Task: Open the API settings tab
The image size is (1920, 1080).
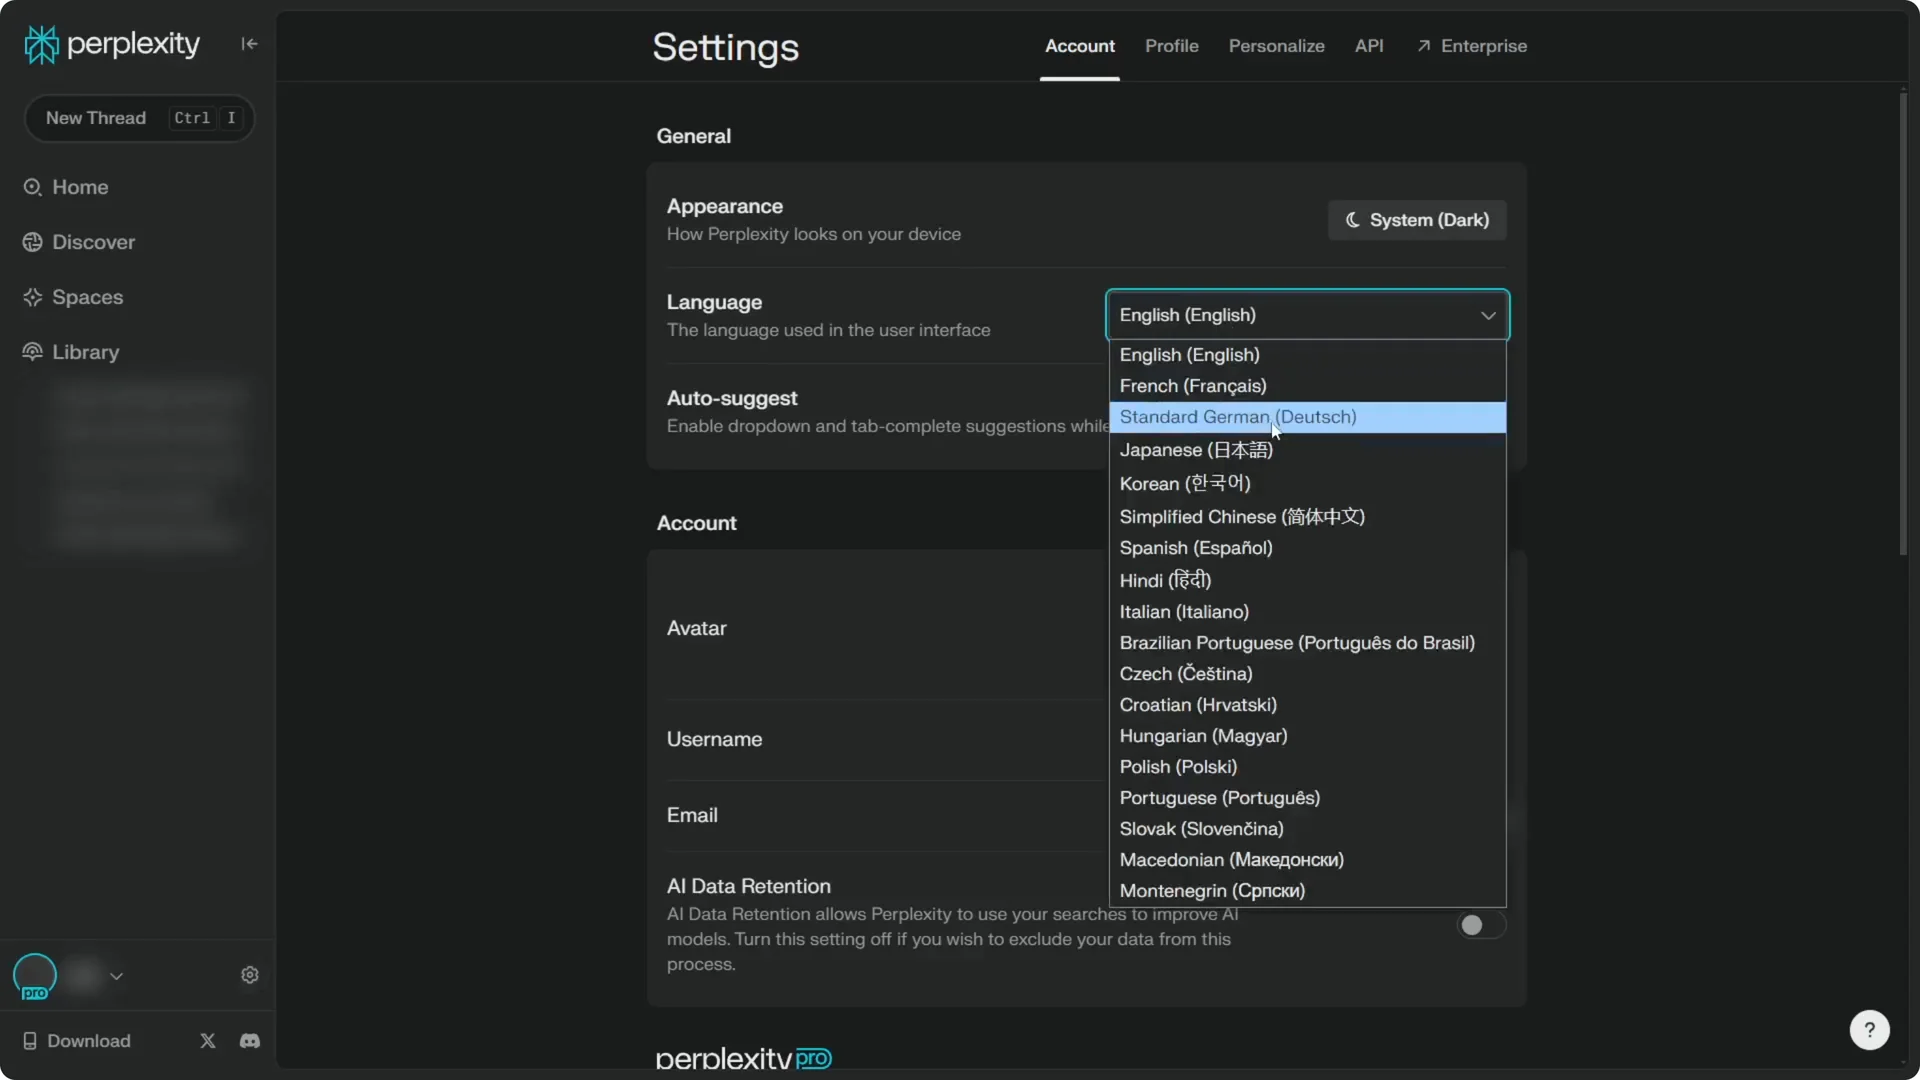Action: pyautogui.click(x=1369, y=45)
